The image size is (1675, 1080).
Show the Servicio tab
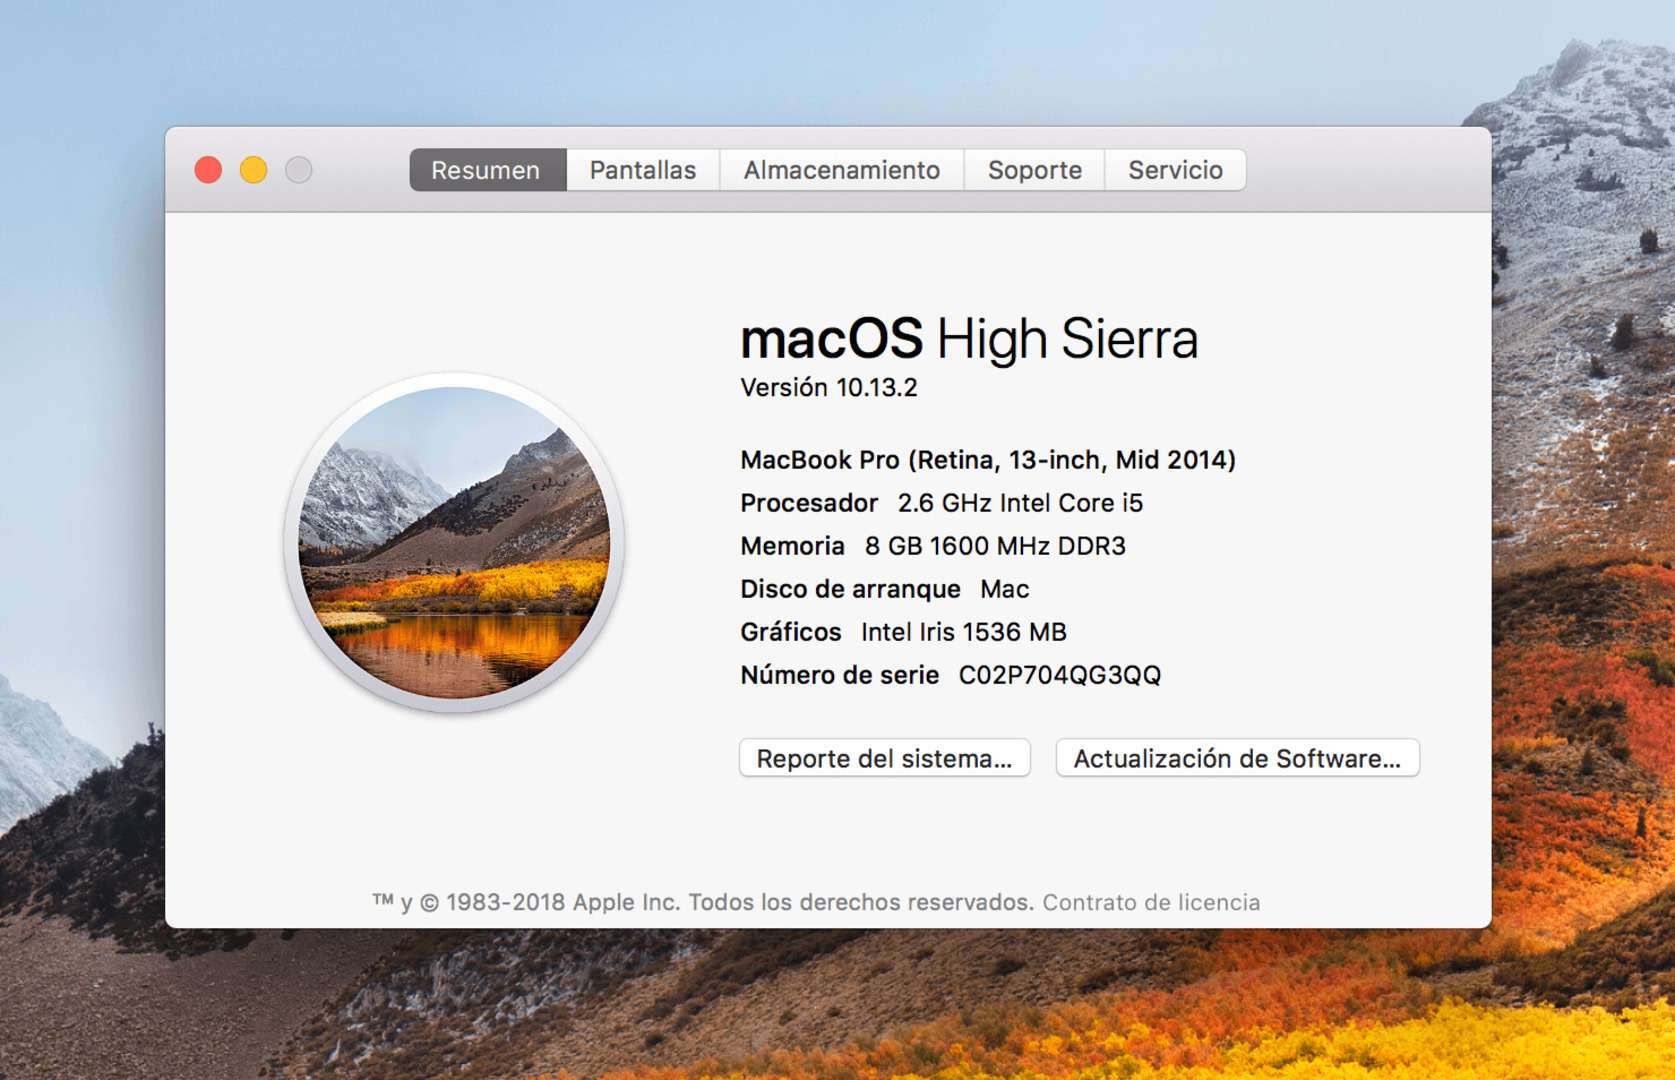1175,170
